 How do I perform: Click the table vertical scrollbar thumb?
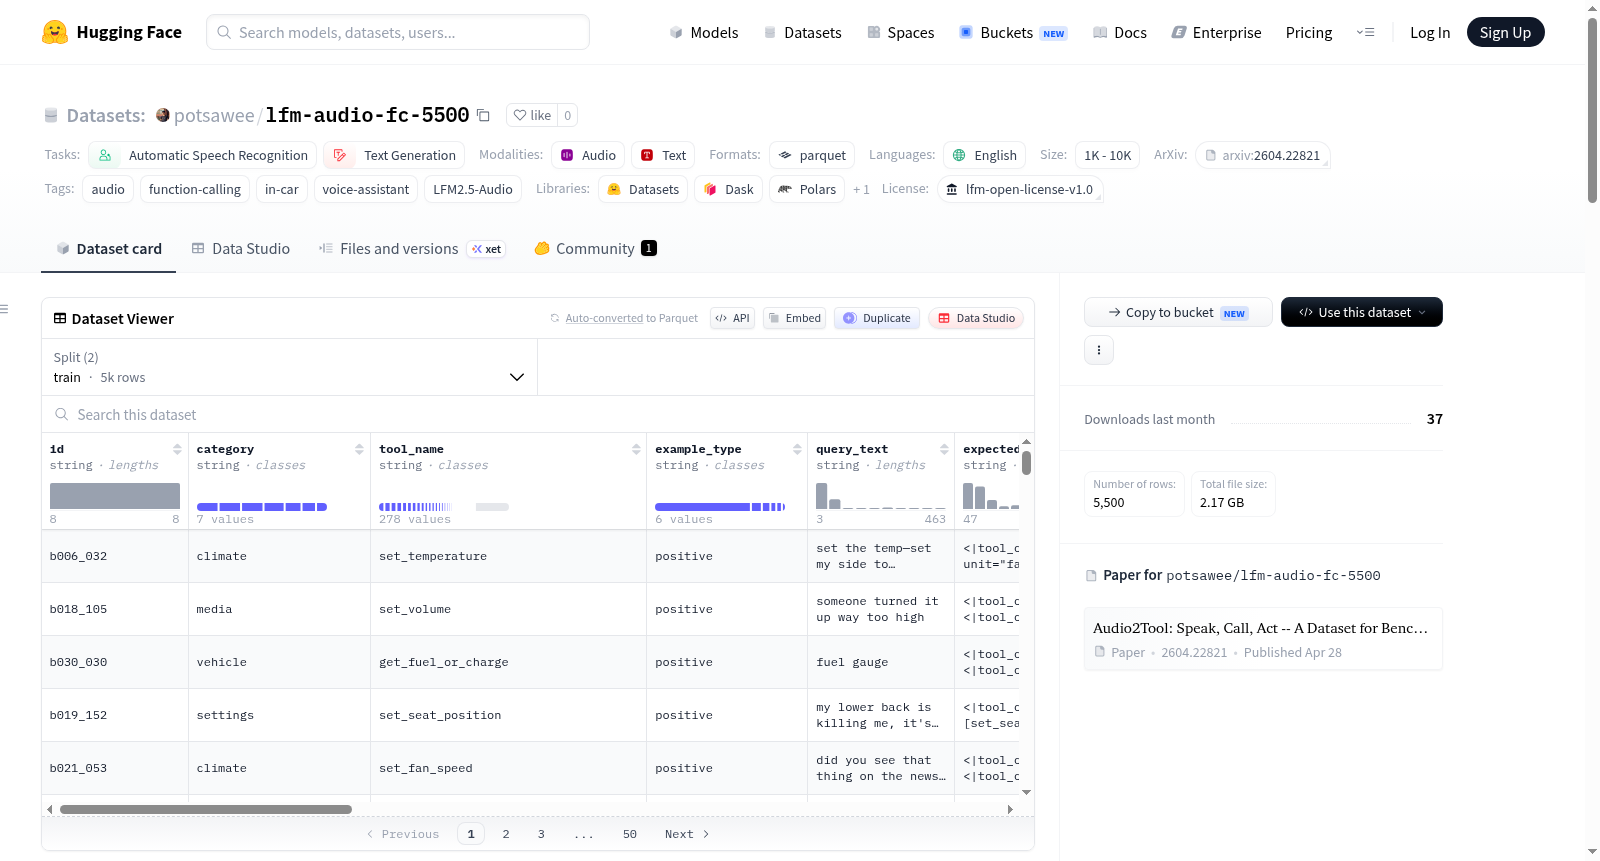click(x=1027, y=462)
